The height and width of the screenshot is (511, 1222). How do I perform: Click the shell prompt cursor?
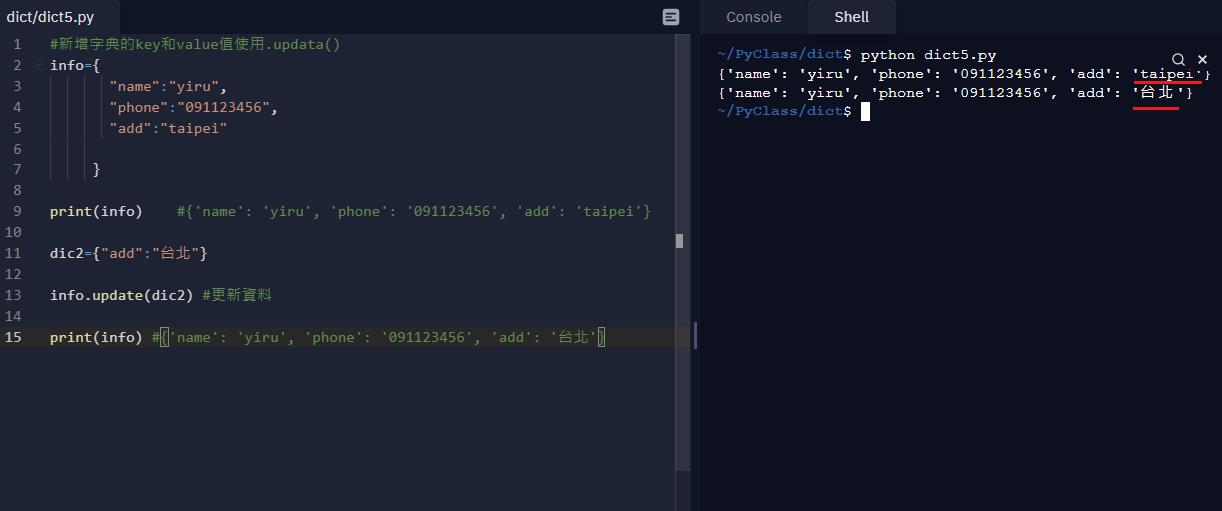click(865, 112)
